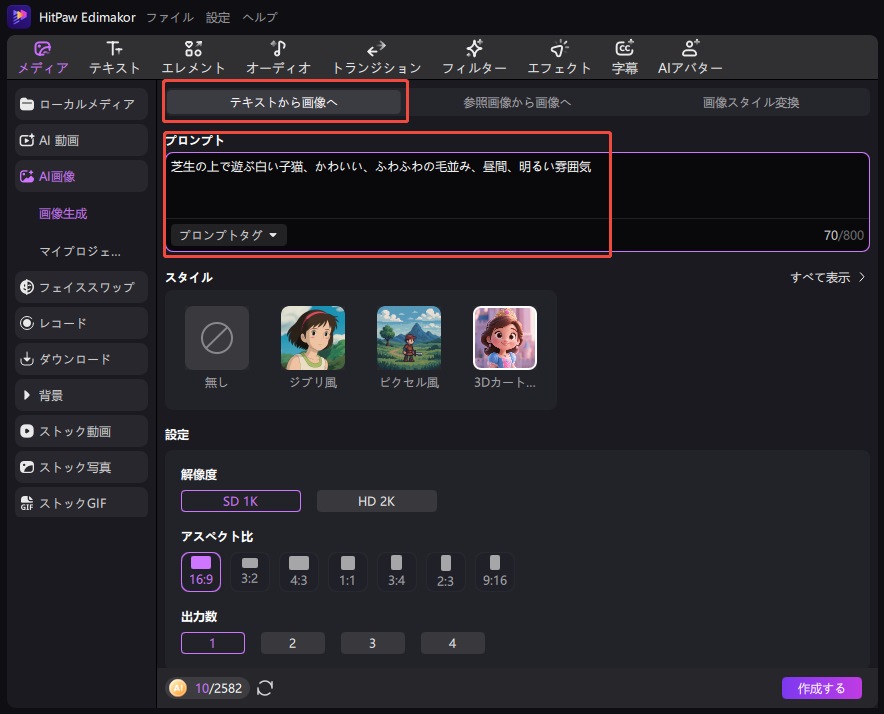Select HD 2K resolution

[x=377, y=501]
